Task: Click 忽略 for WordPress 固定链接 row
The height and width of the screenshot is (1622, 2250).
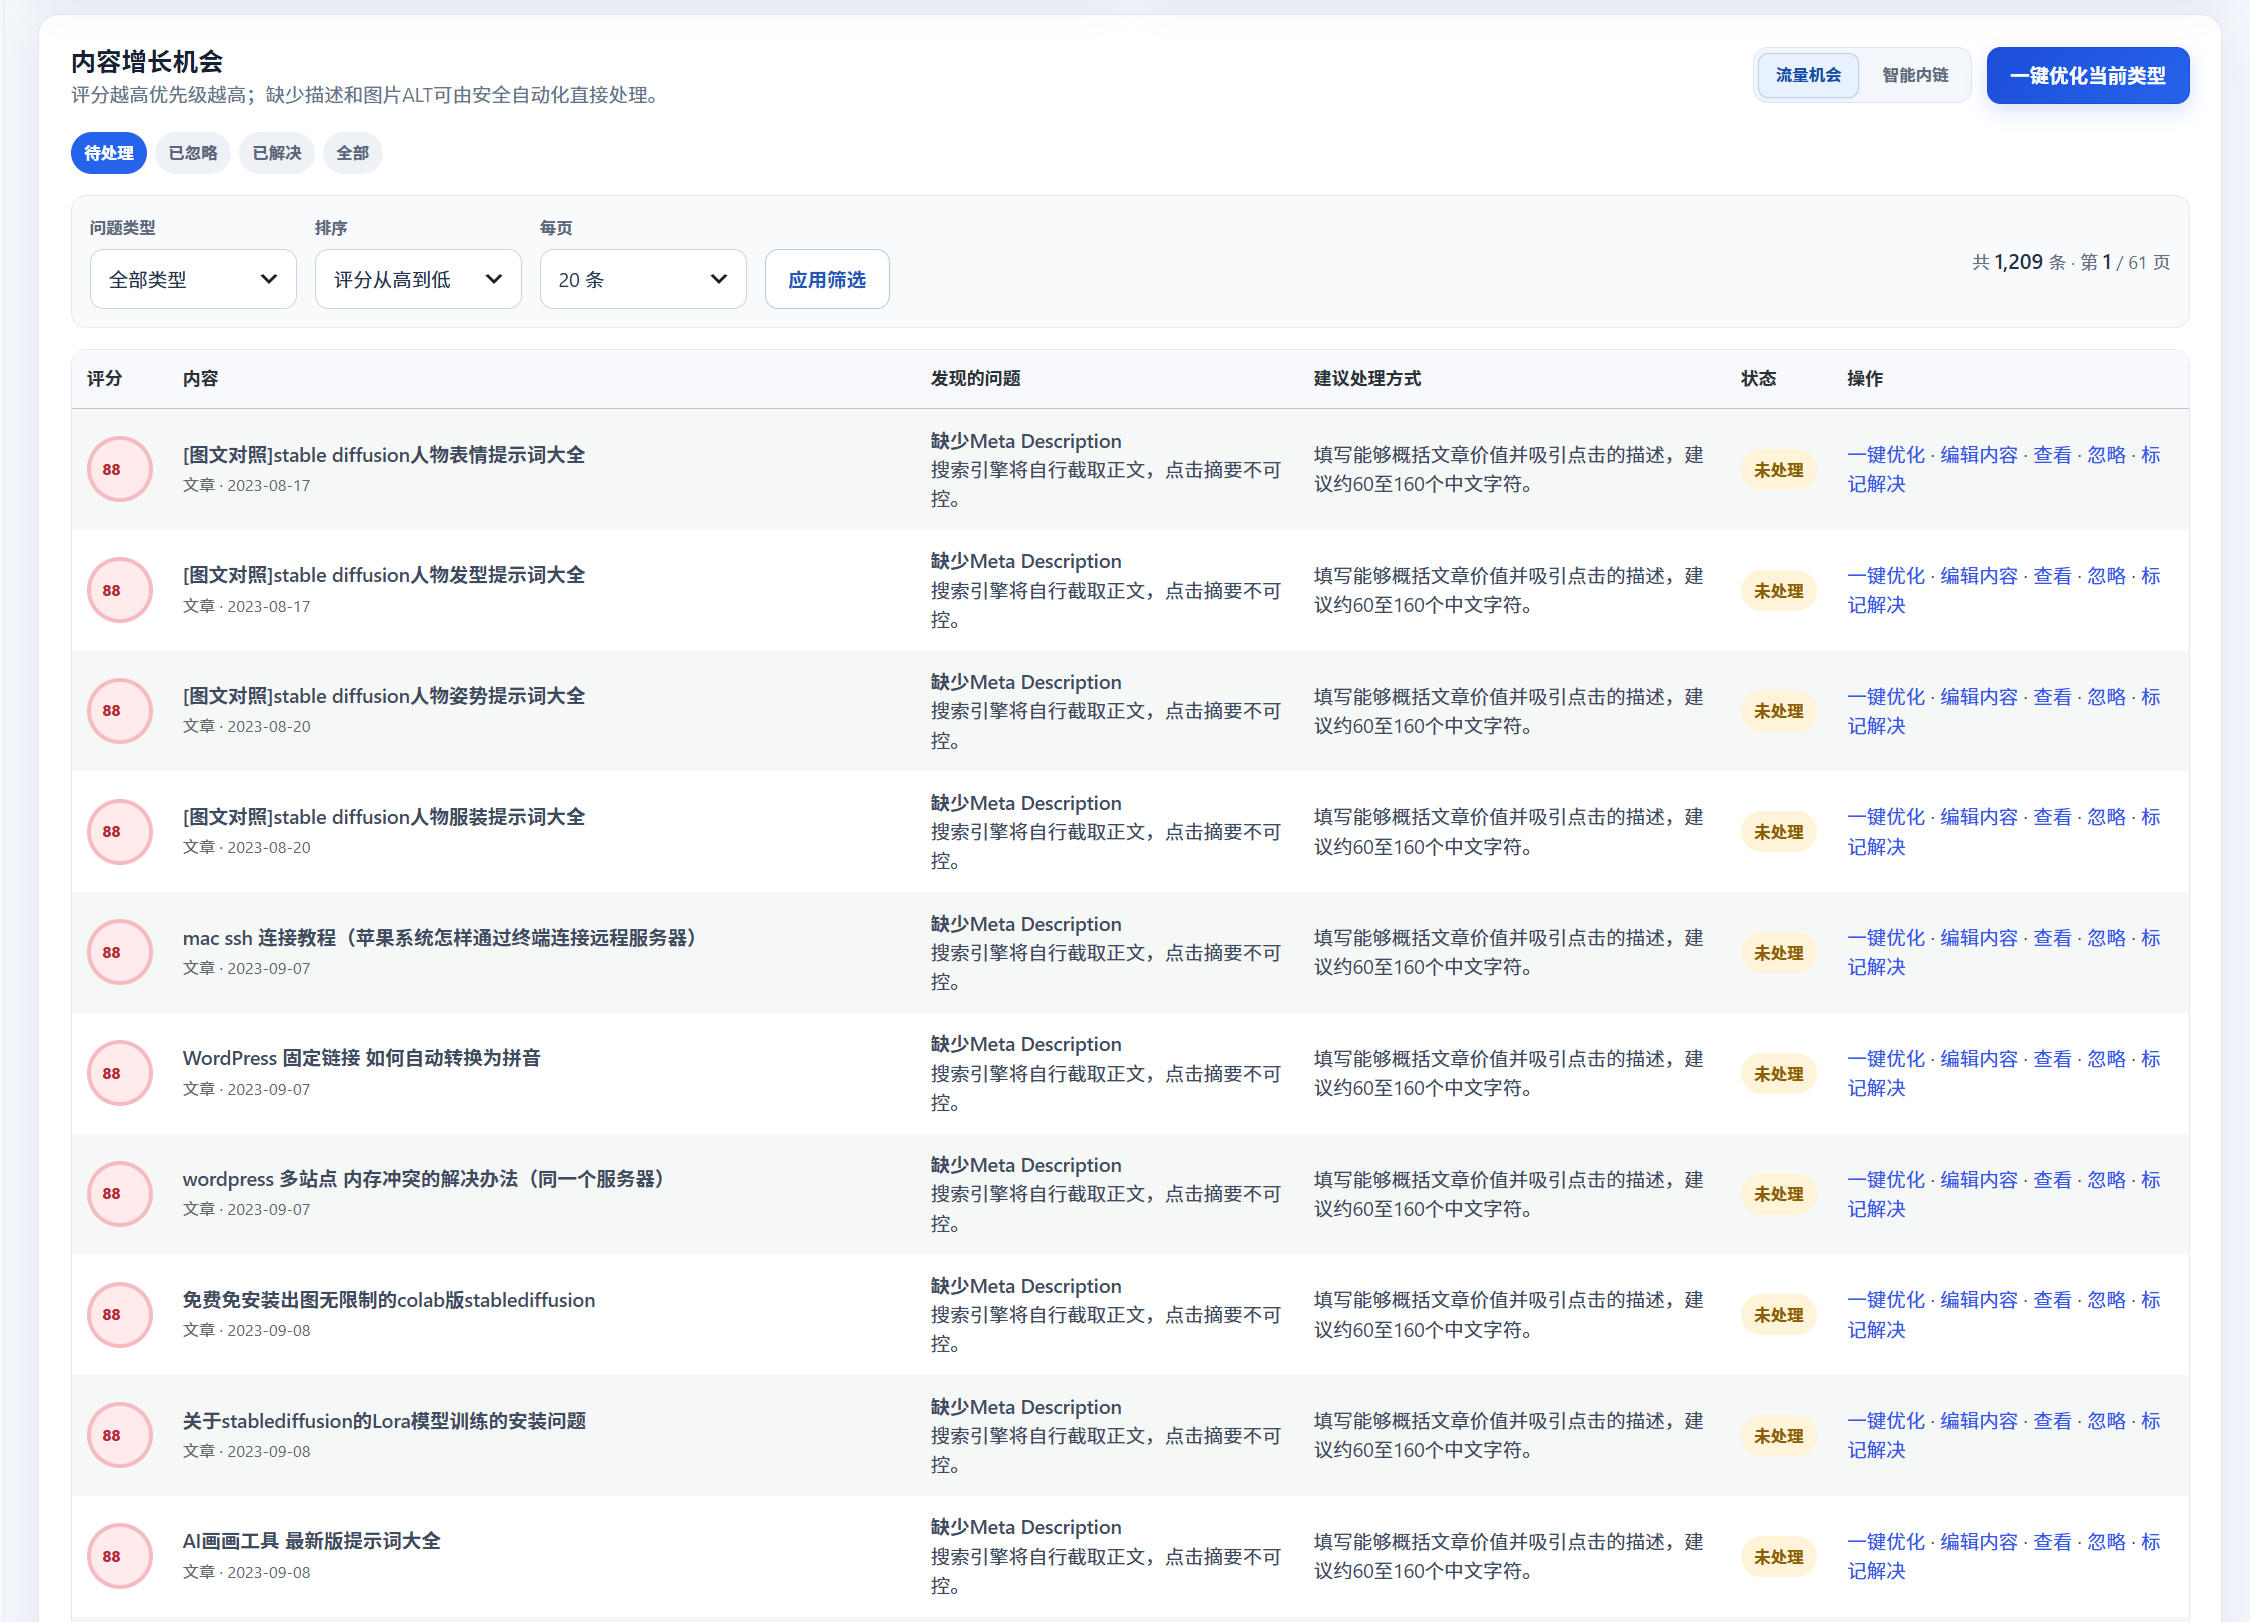Action: pos(2107,1059)
